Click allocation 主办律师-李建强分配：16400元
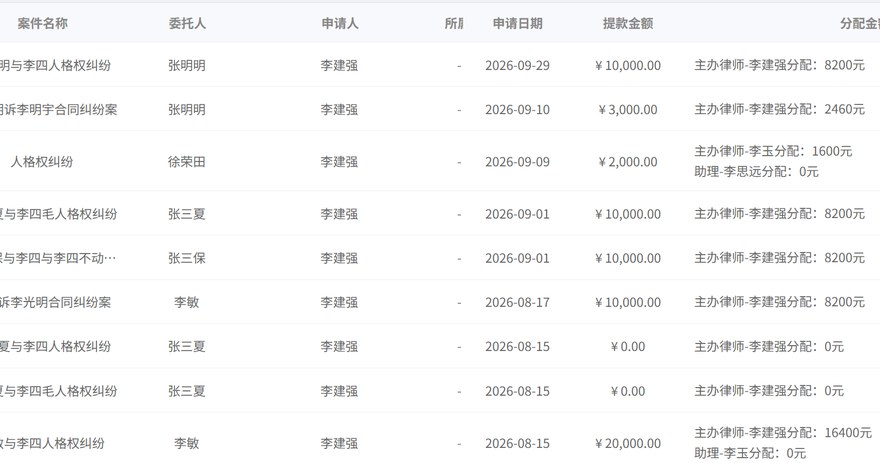 [783, 433]
